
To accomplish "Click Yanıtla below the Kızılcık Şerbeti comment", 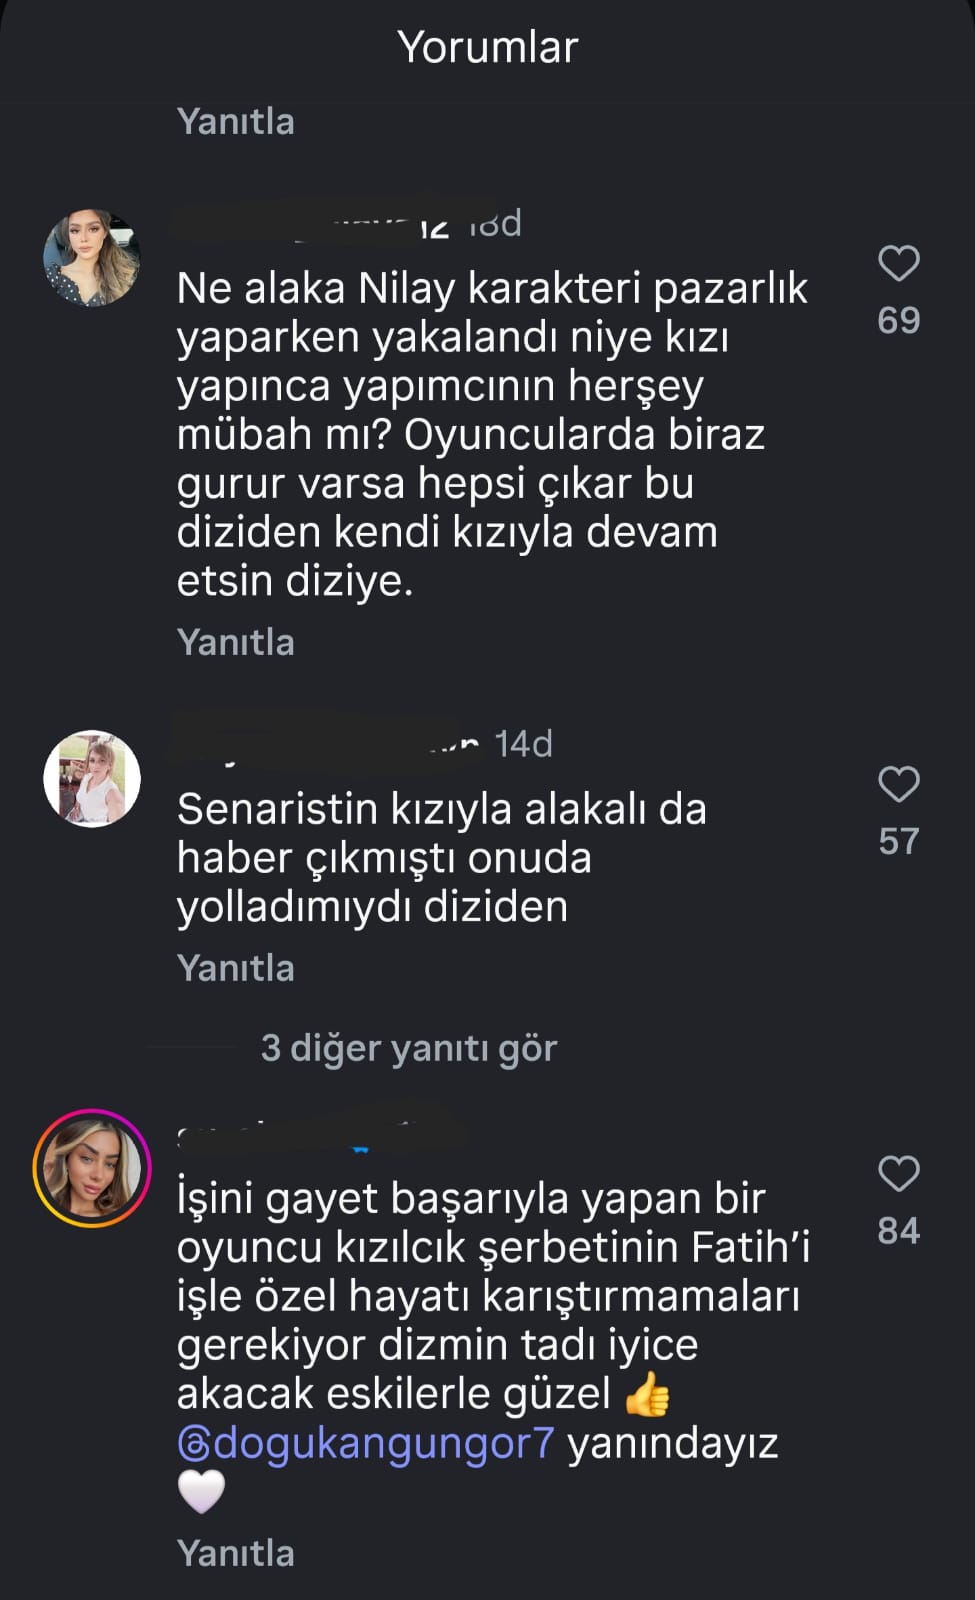I will pos(235,1553).
